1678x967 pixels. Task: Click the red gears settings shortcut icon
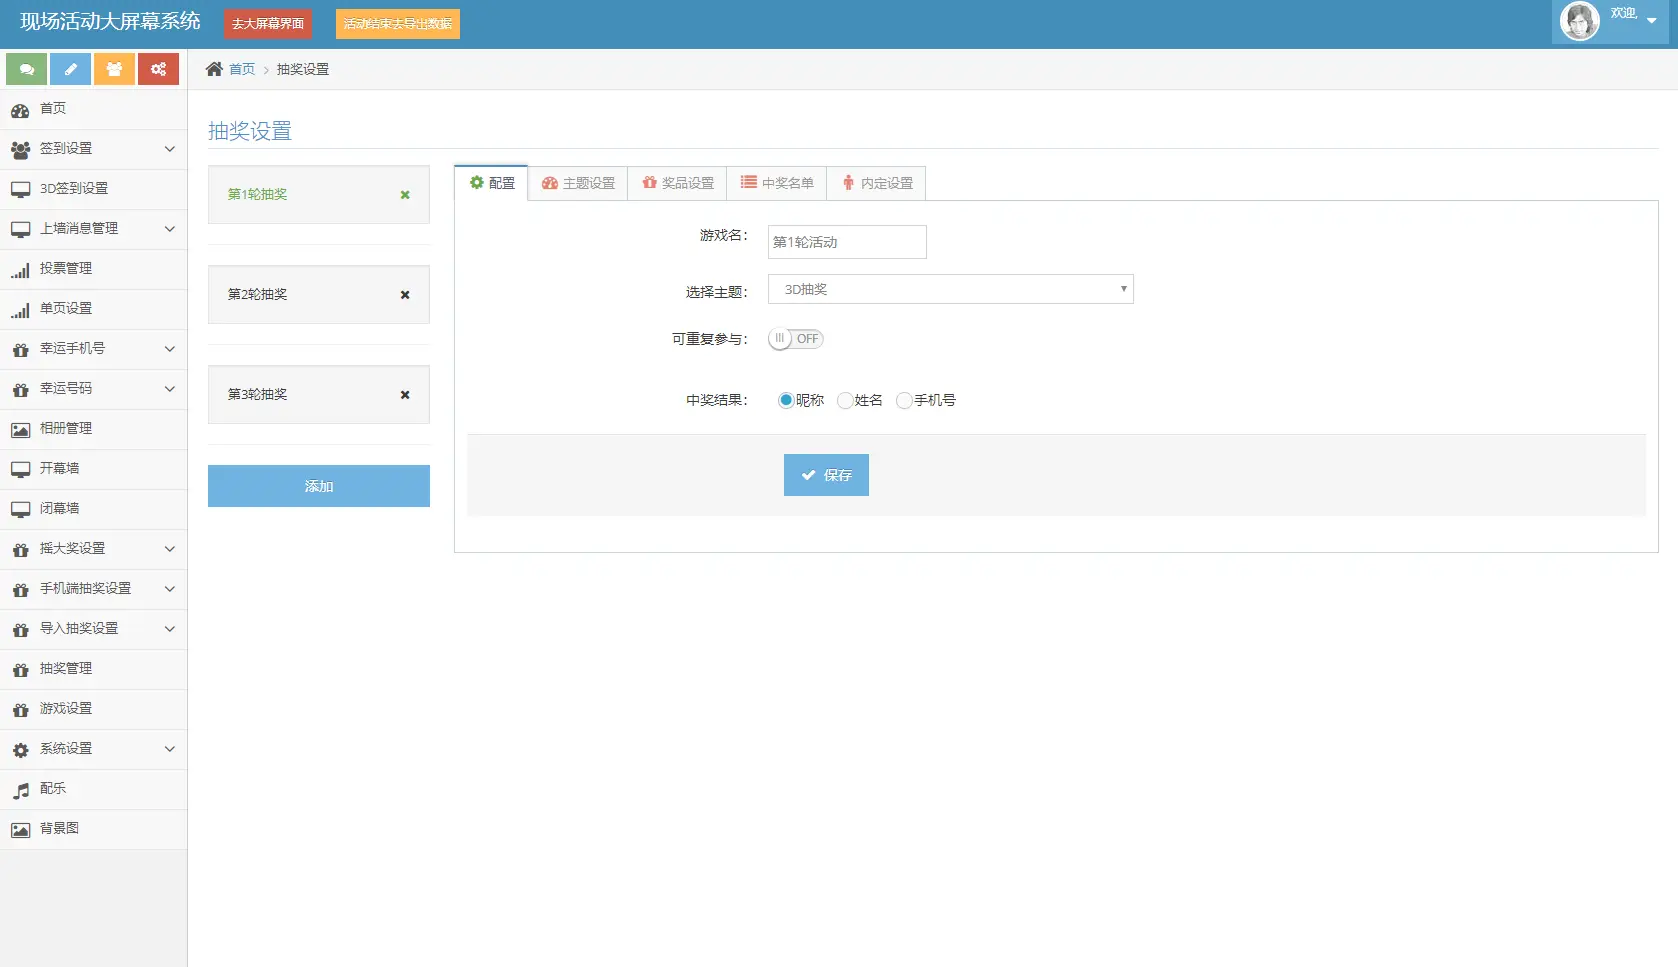(x=158, y=69)
